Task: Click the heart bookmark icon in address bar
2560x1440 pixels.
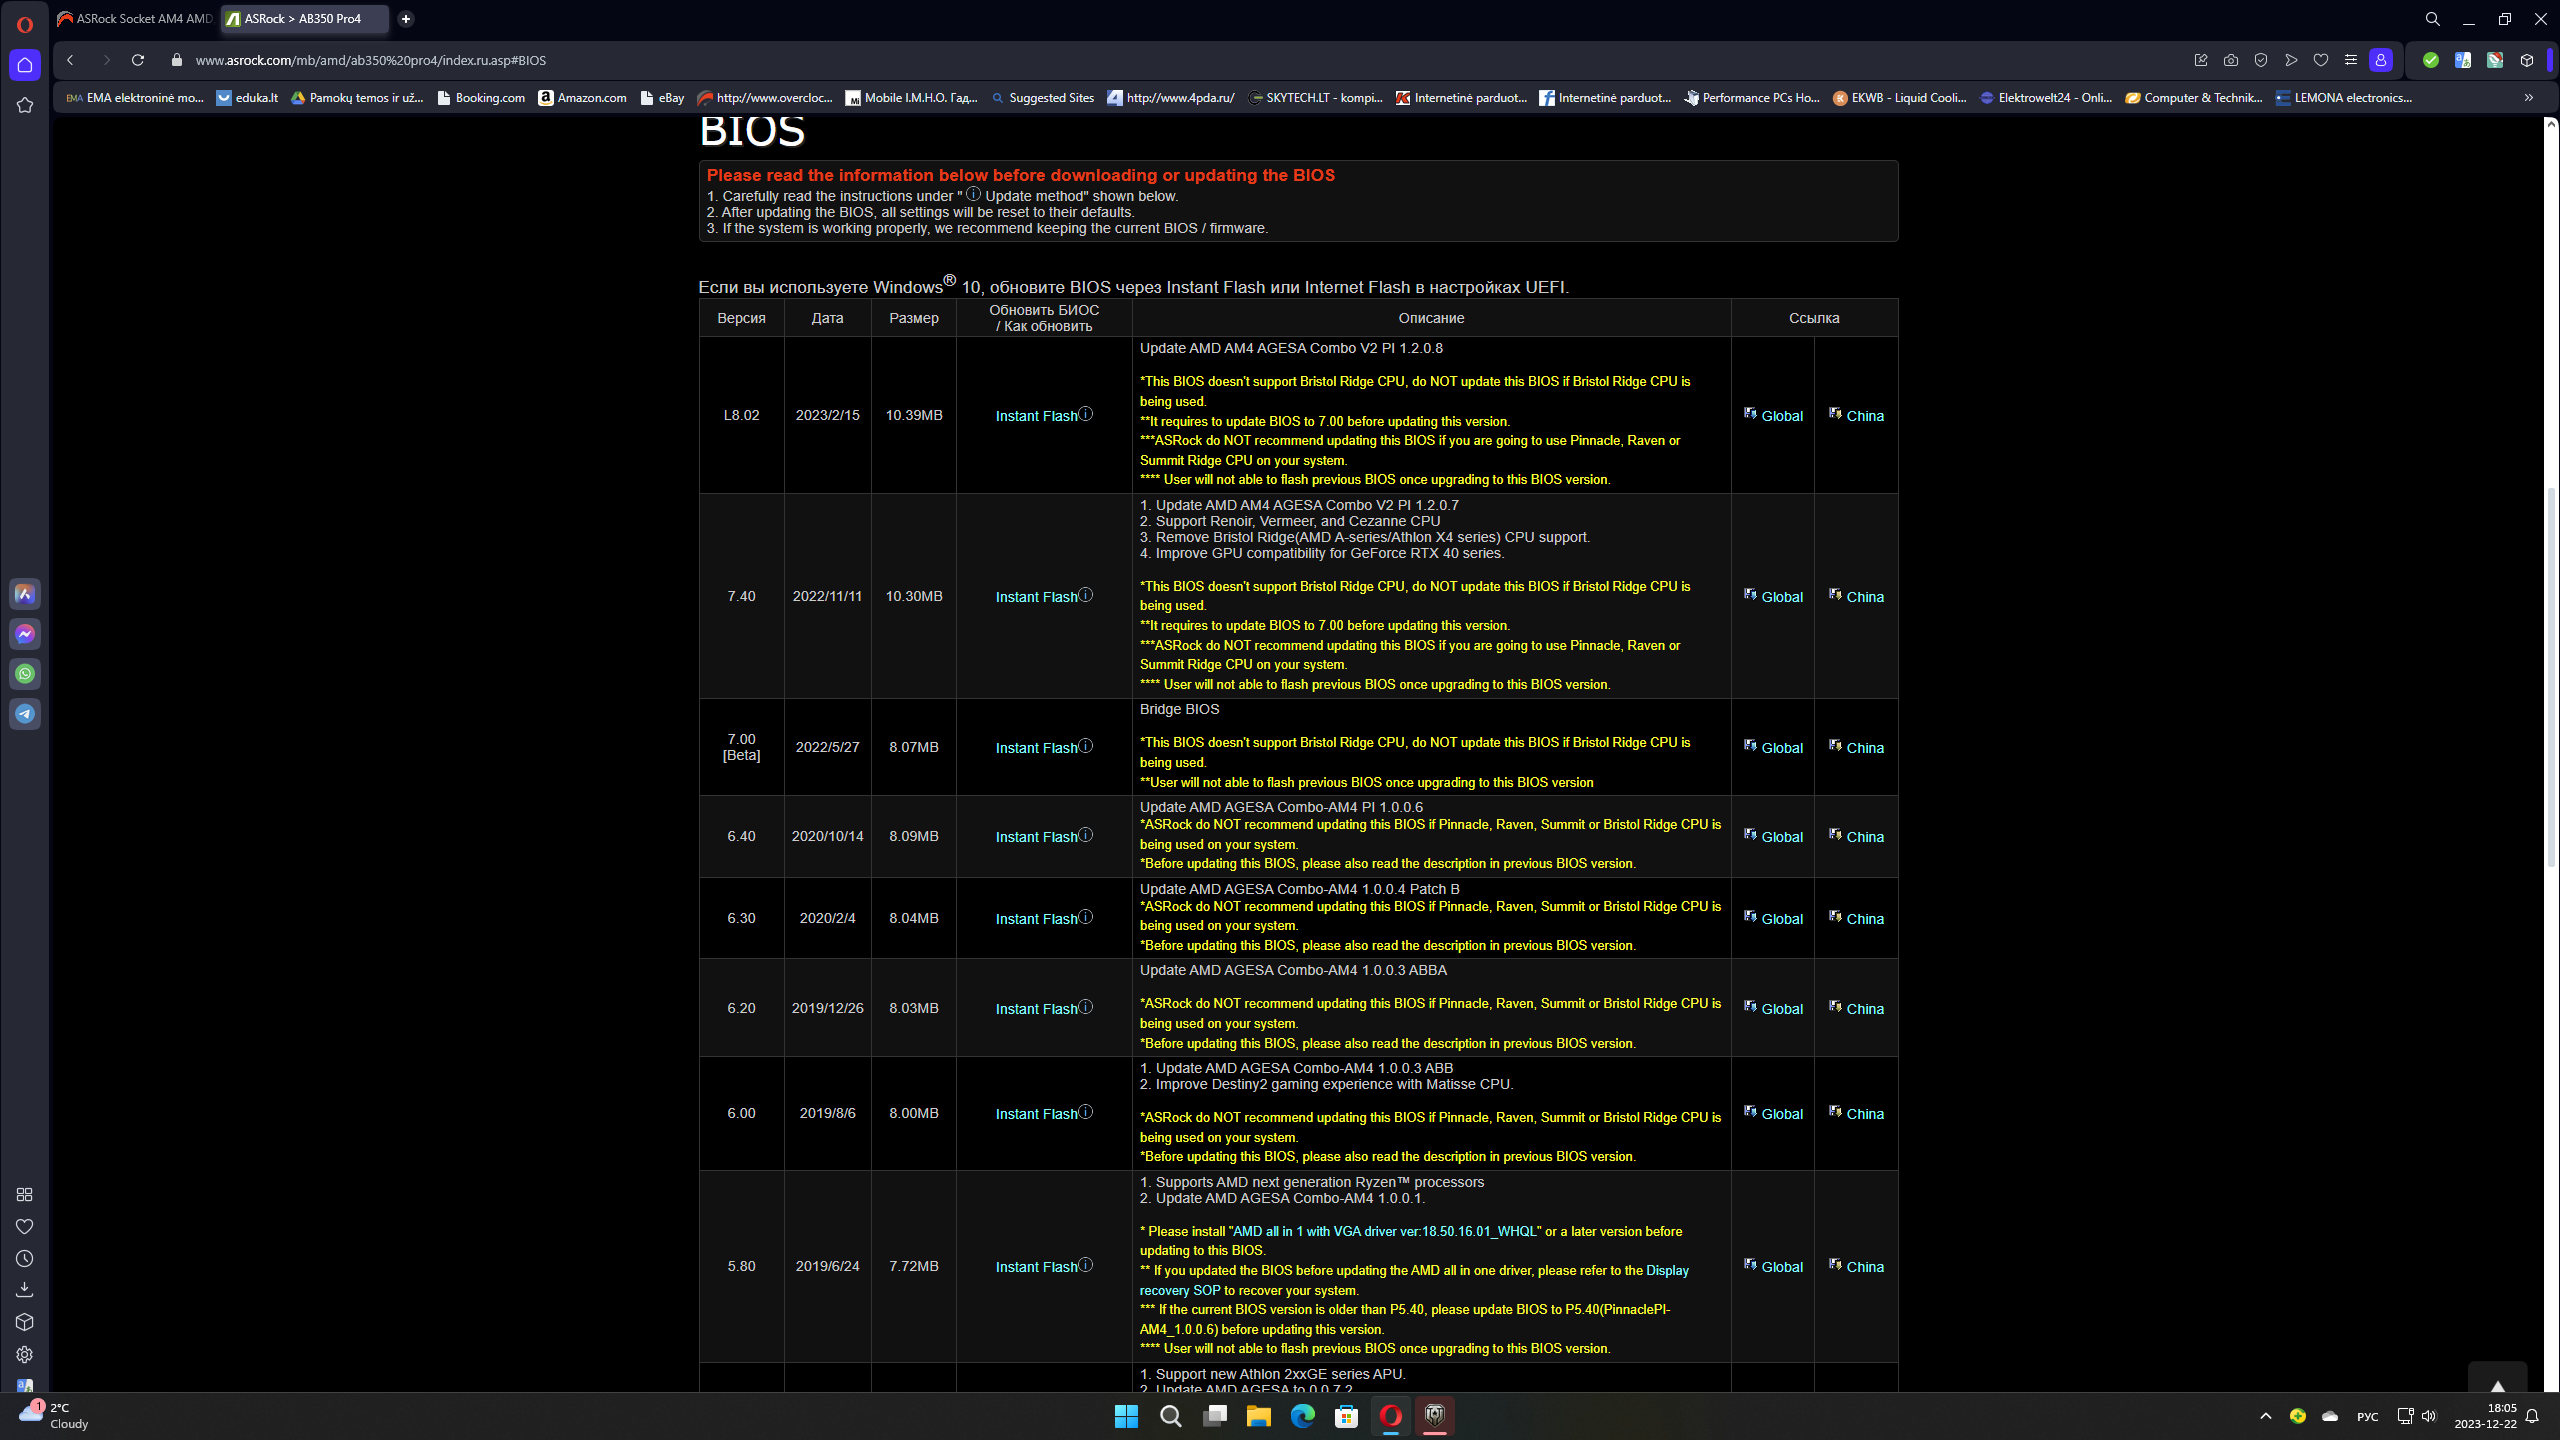Action: (2321, 60)
